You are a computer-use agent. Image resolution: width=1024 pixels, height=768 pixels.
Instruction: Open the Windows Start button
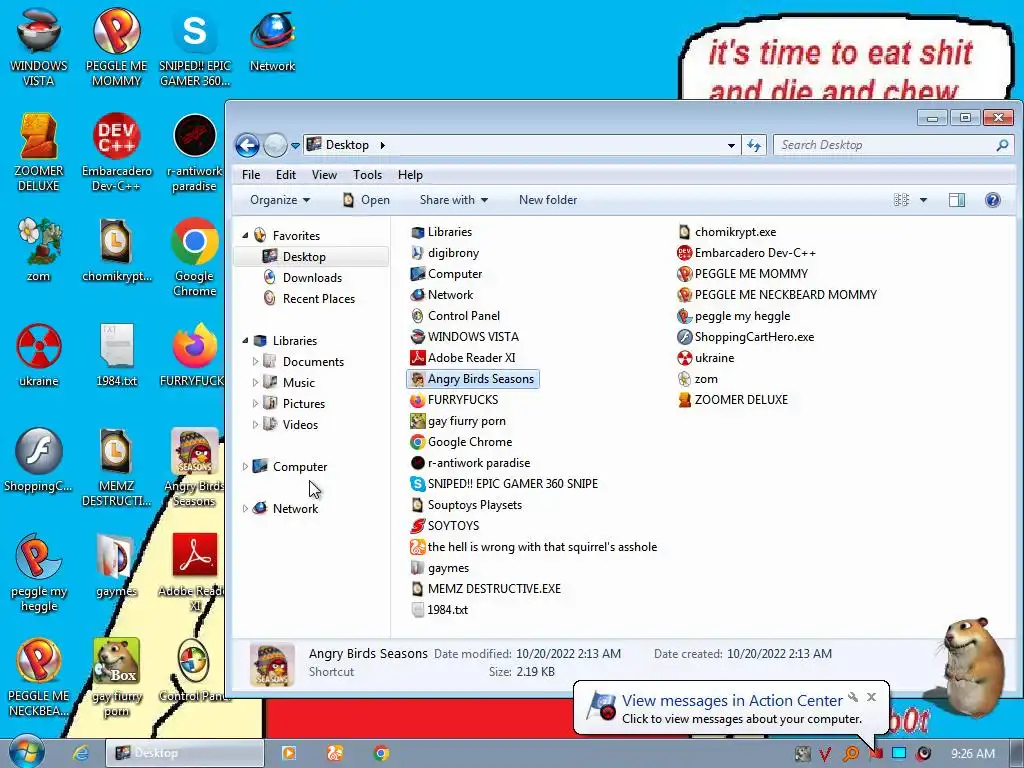coord(26,752)
